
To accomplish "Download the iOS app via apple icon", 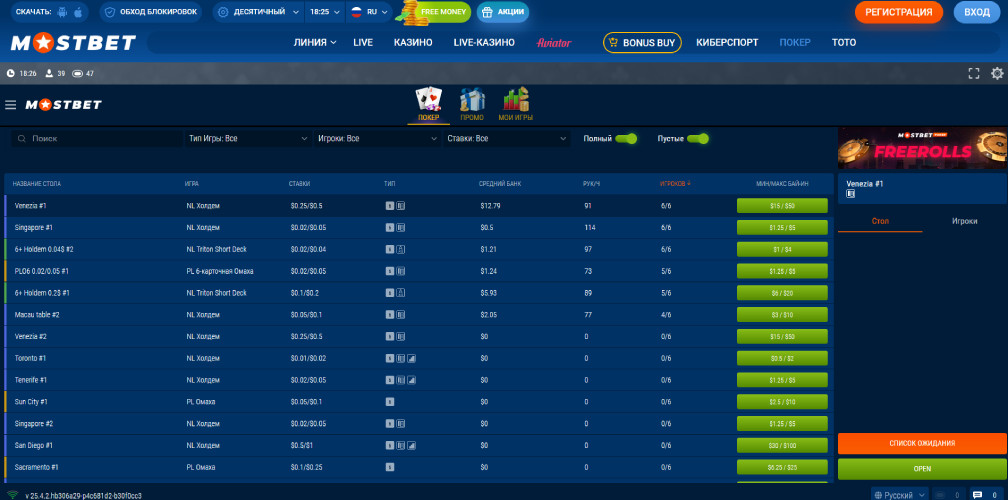I will coord(78,12).
